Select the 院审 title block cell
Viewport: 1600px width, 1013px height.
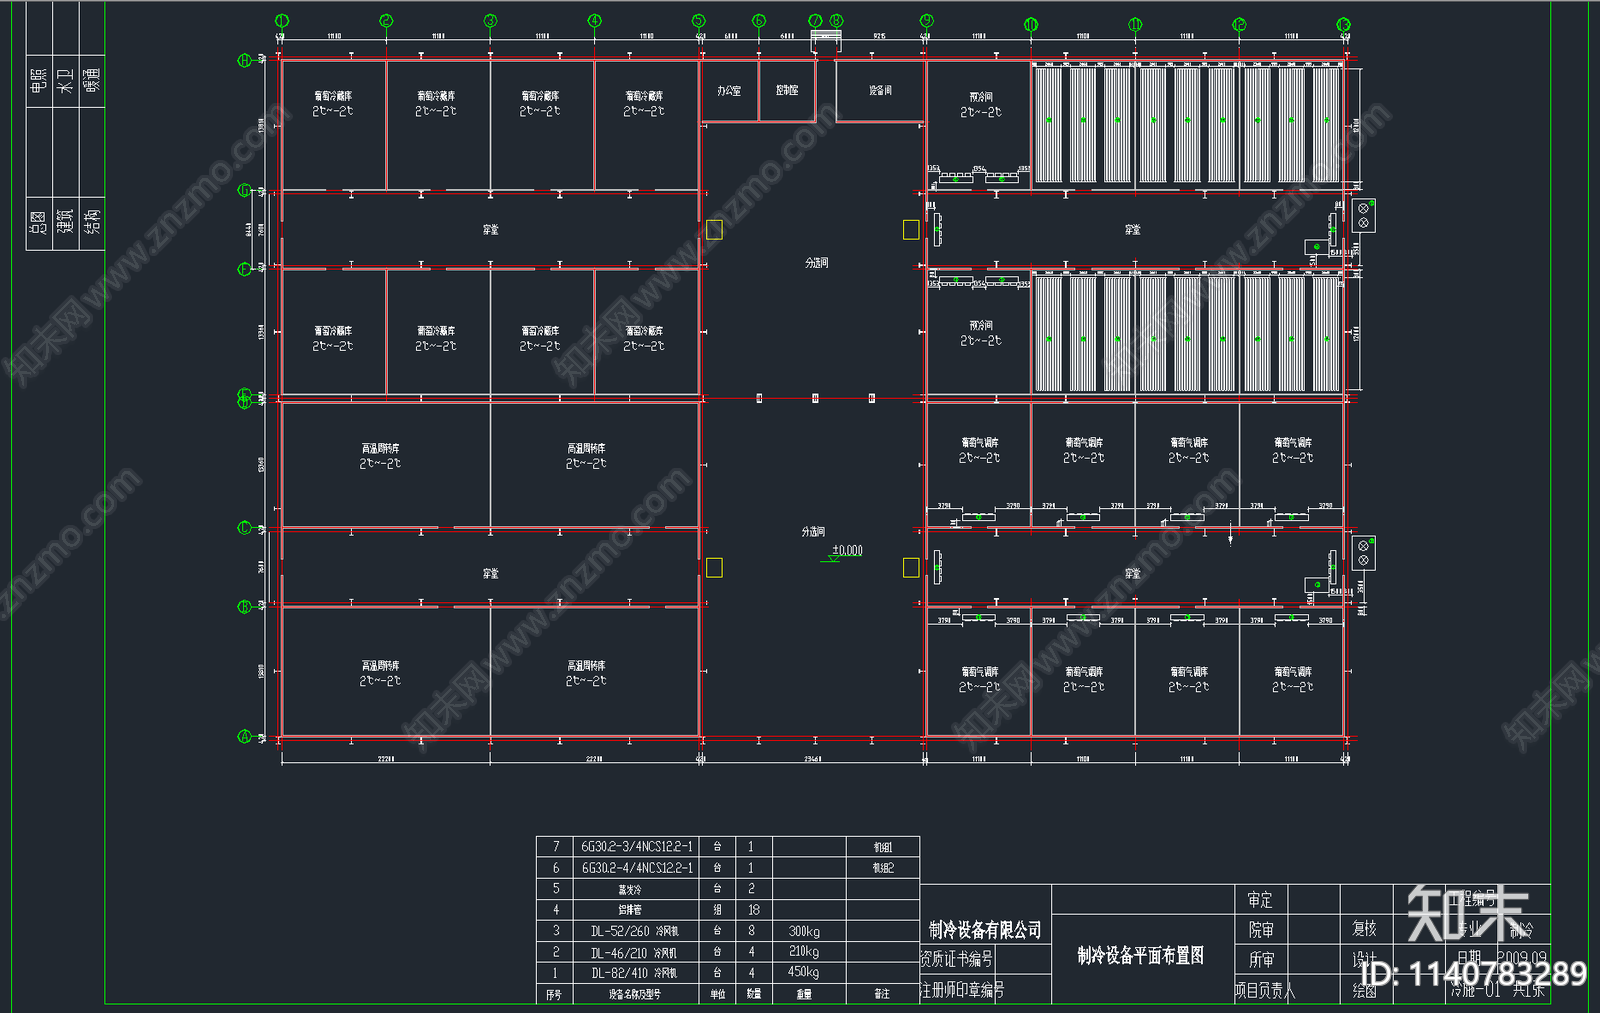1261,930
